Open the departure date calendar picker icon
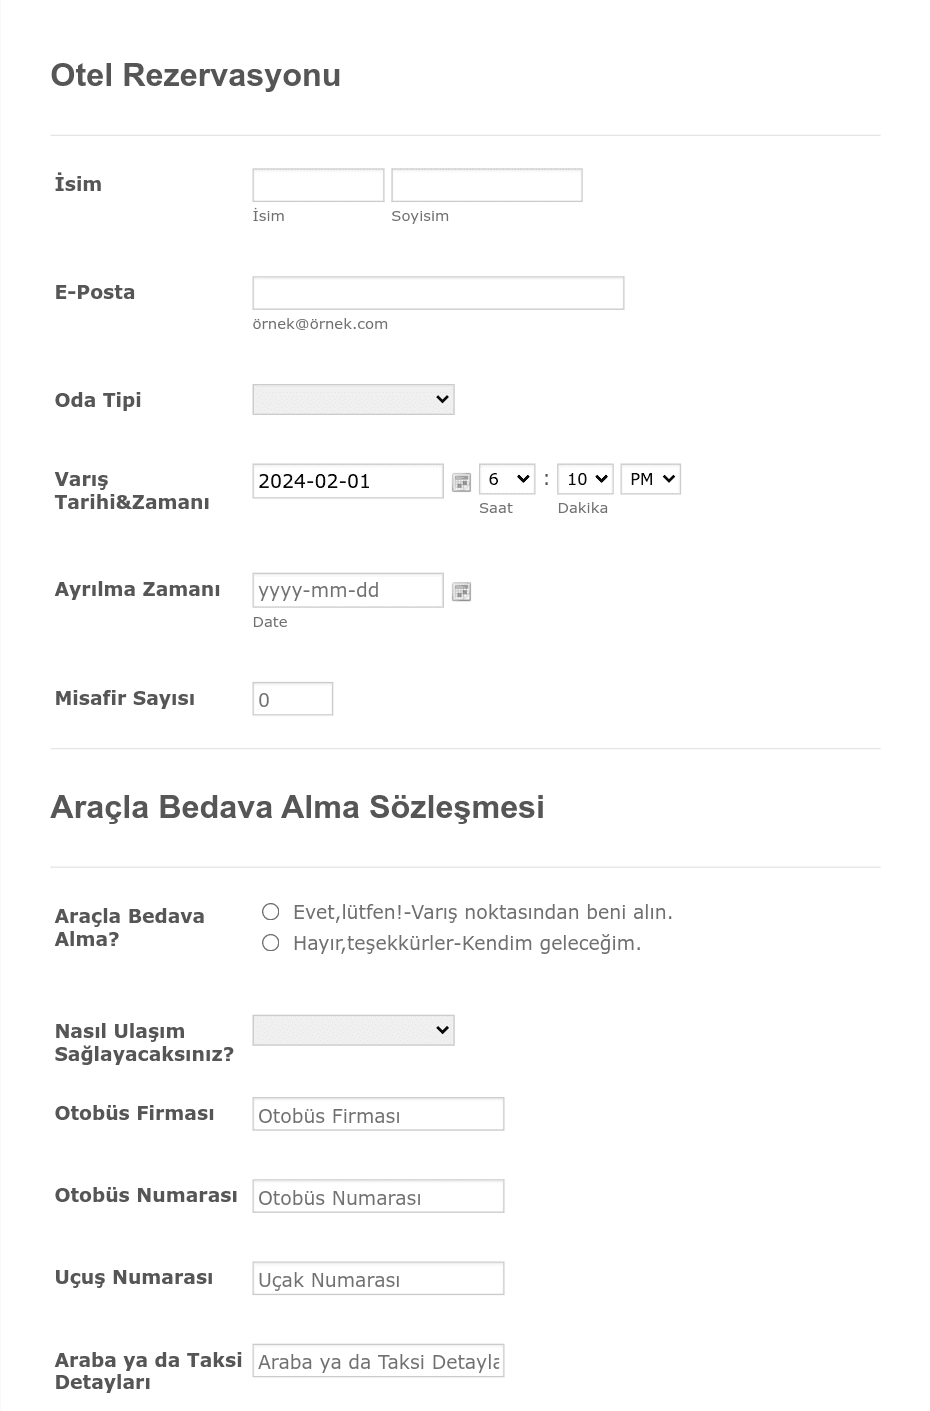 tap(461, 592)
